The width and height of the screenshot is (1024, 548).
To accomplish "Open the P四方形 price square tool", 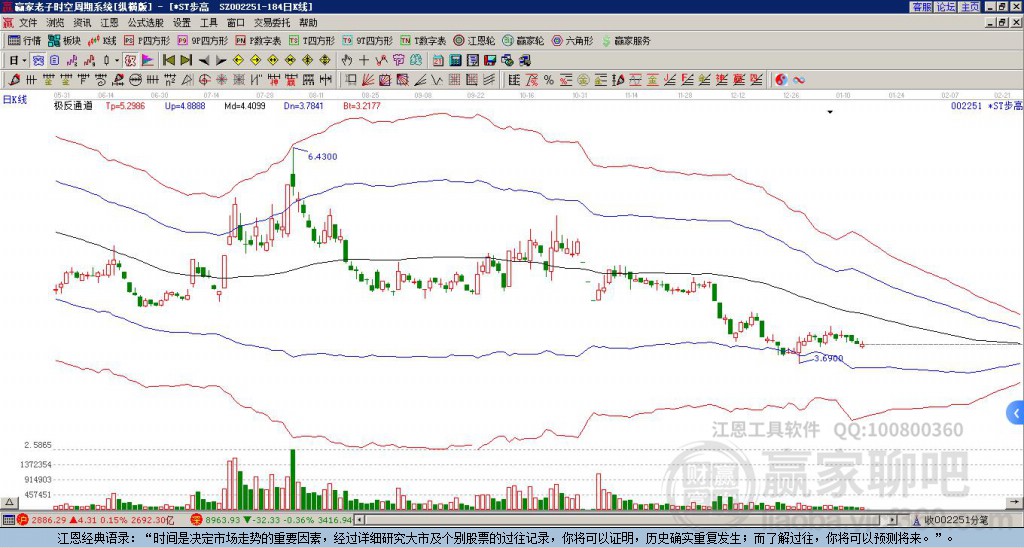I will [146, 40].
